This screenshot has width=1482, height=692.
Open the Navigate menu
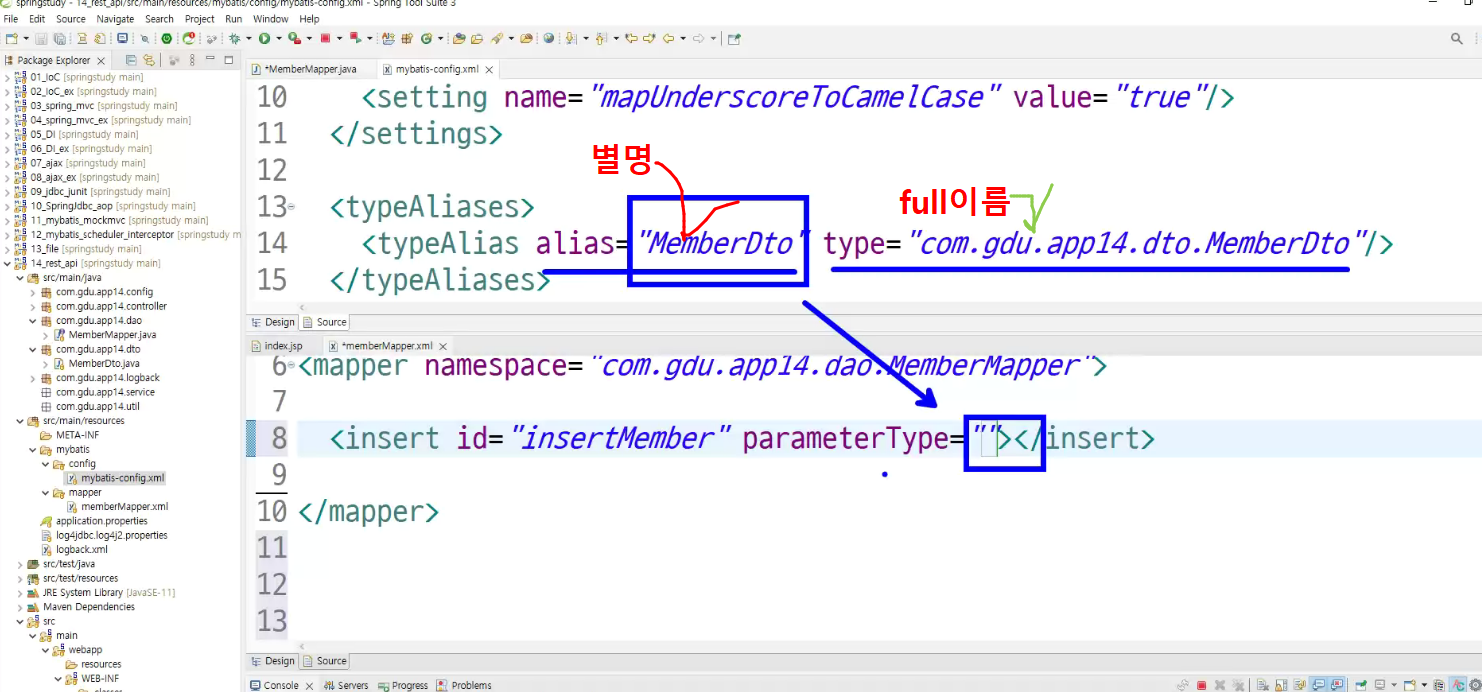point(115,19)
